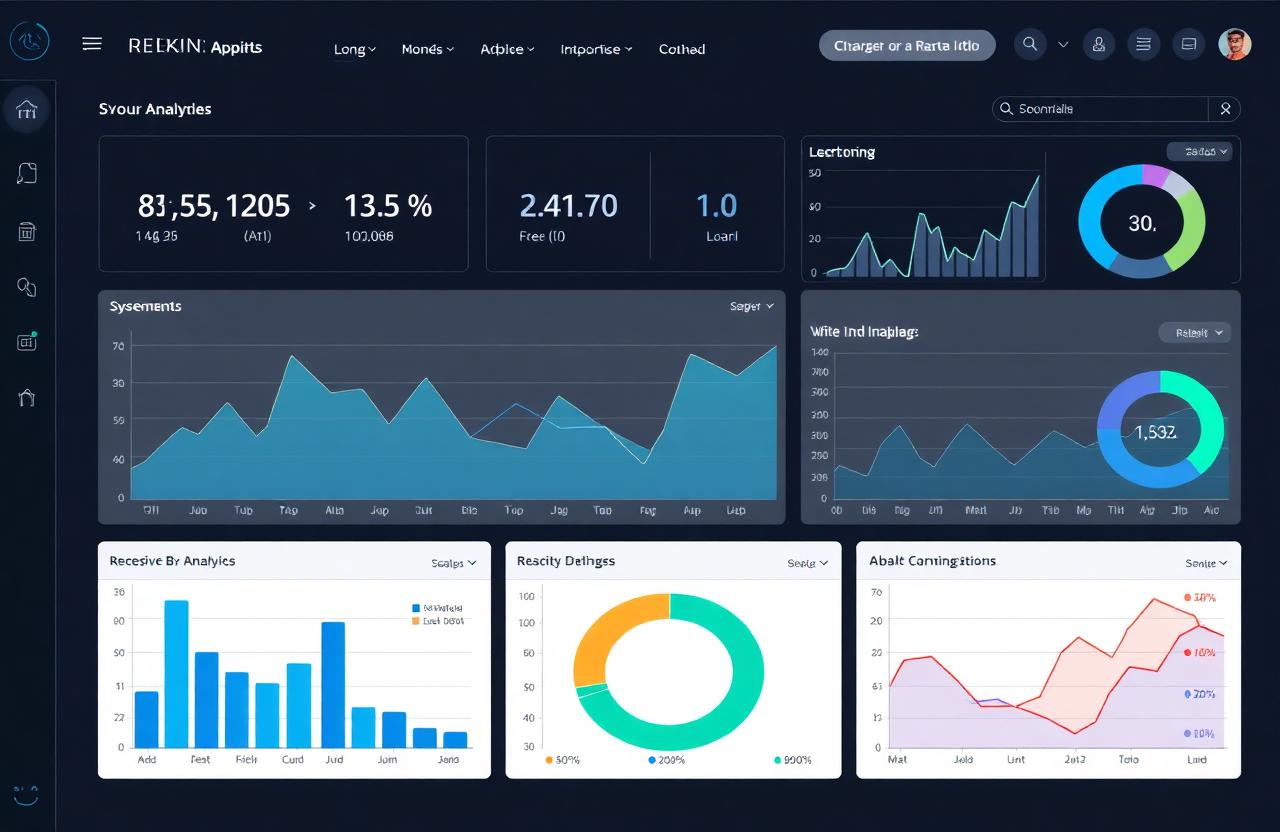Open the user account icon in the header
This screenshot has width=1280, height=832.
point(1099,44)
